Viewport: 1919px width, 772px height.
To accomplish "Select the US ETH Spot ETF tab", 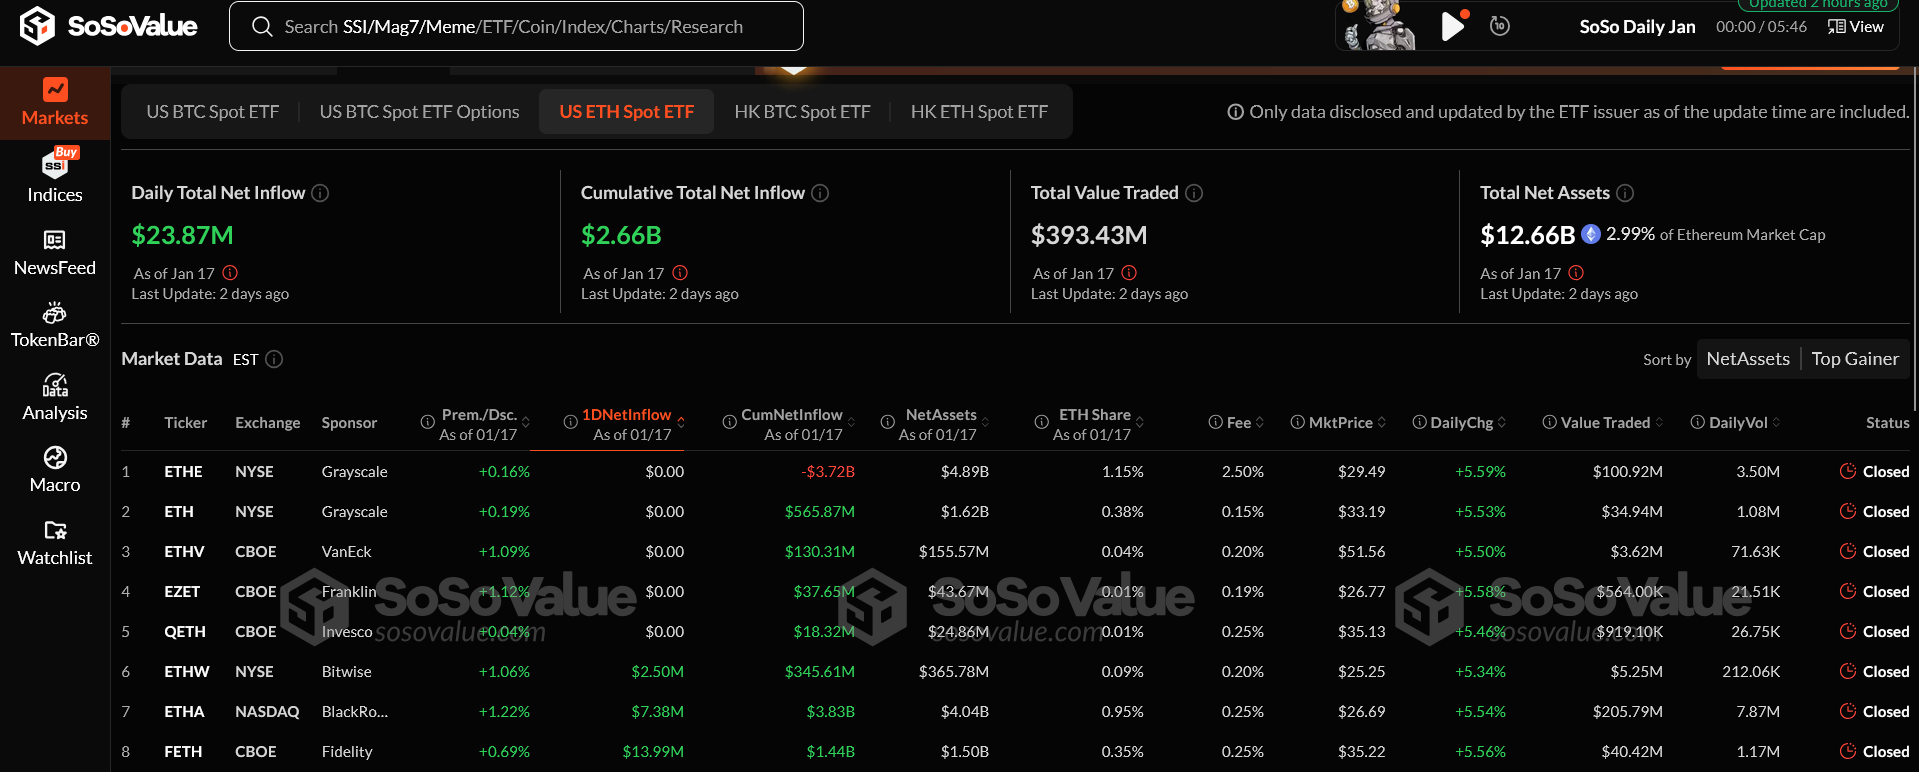I will coord(627,112).
